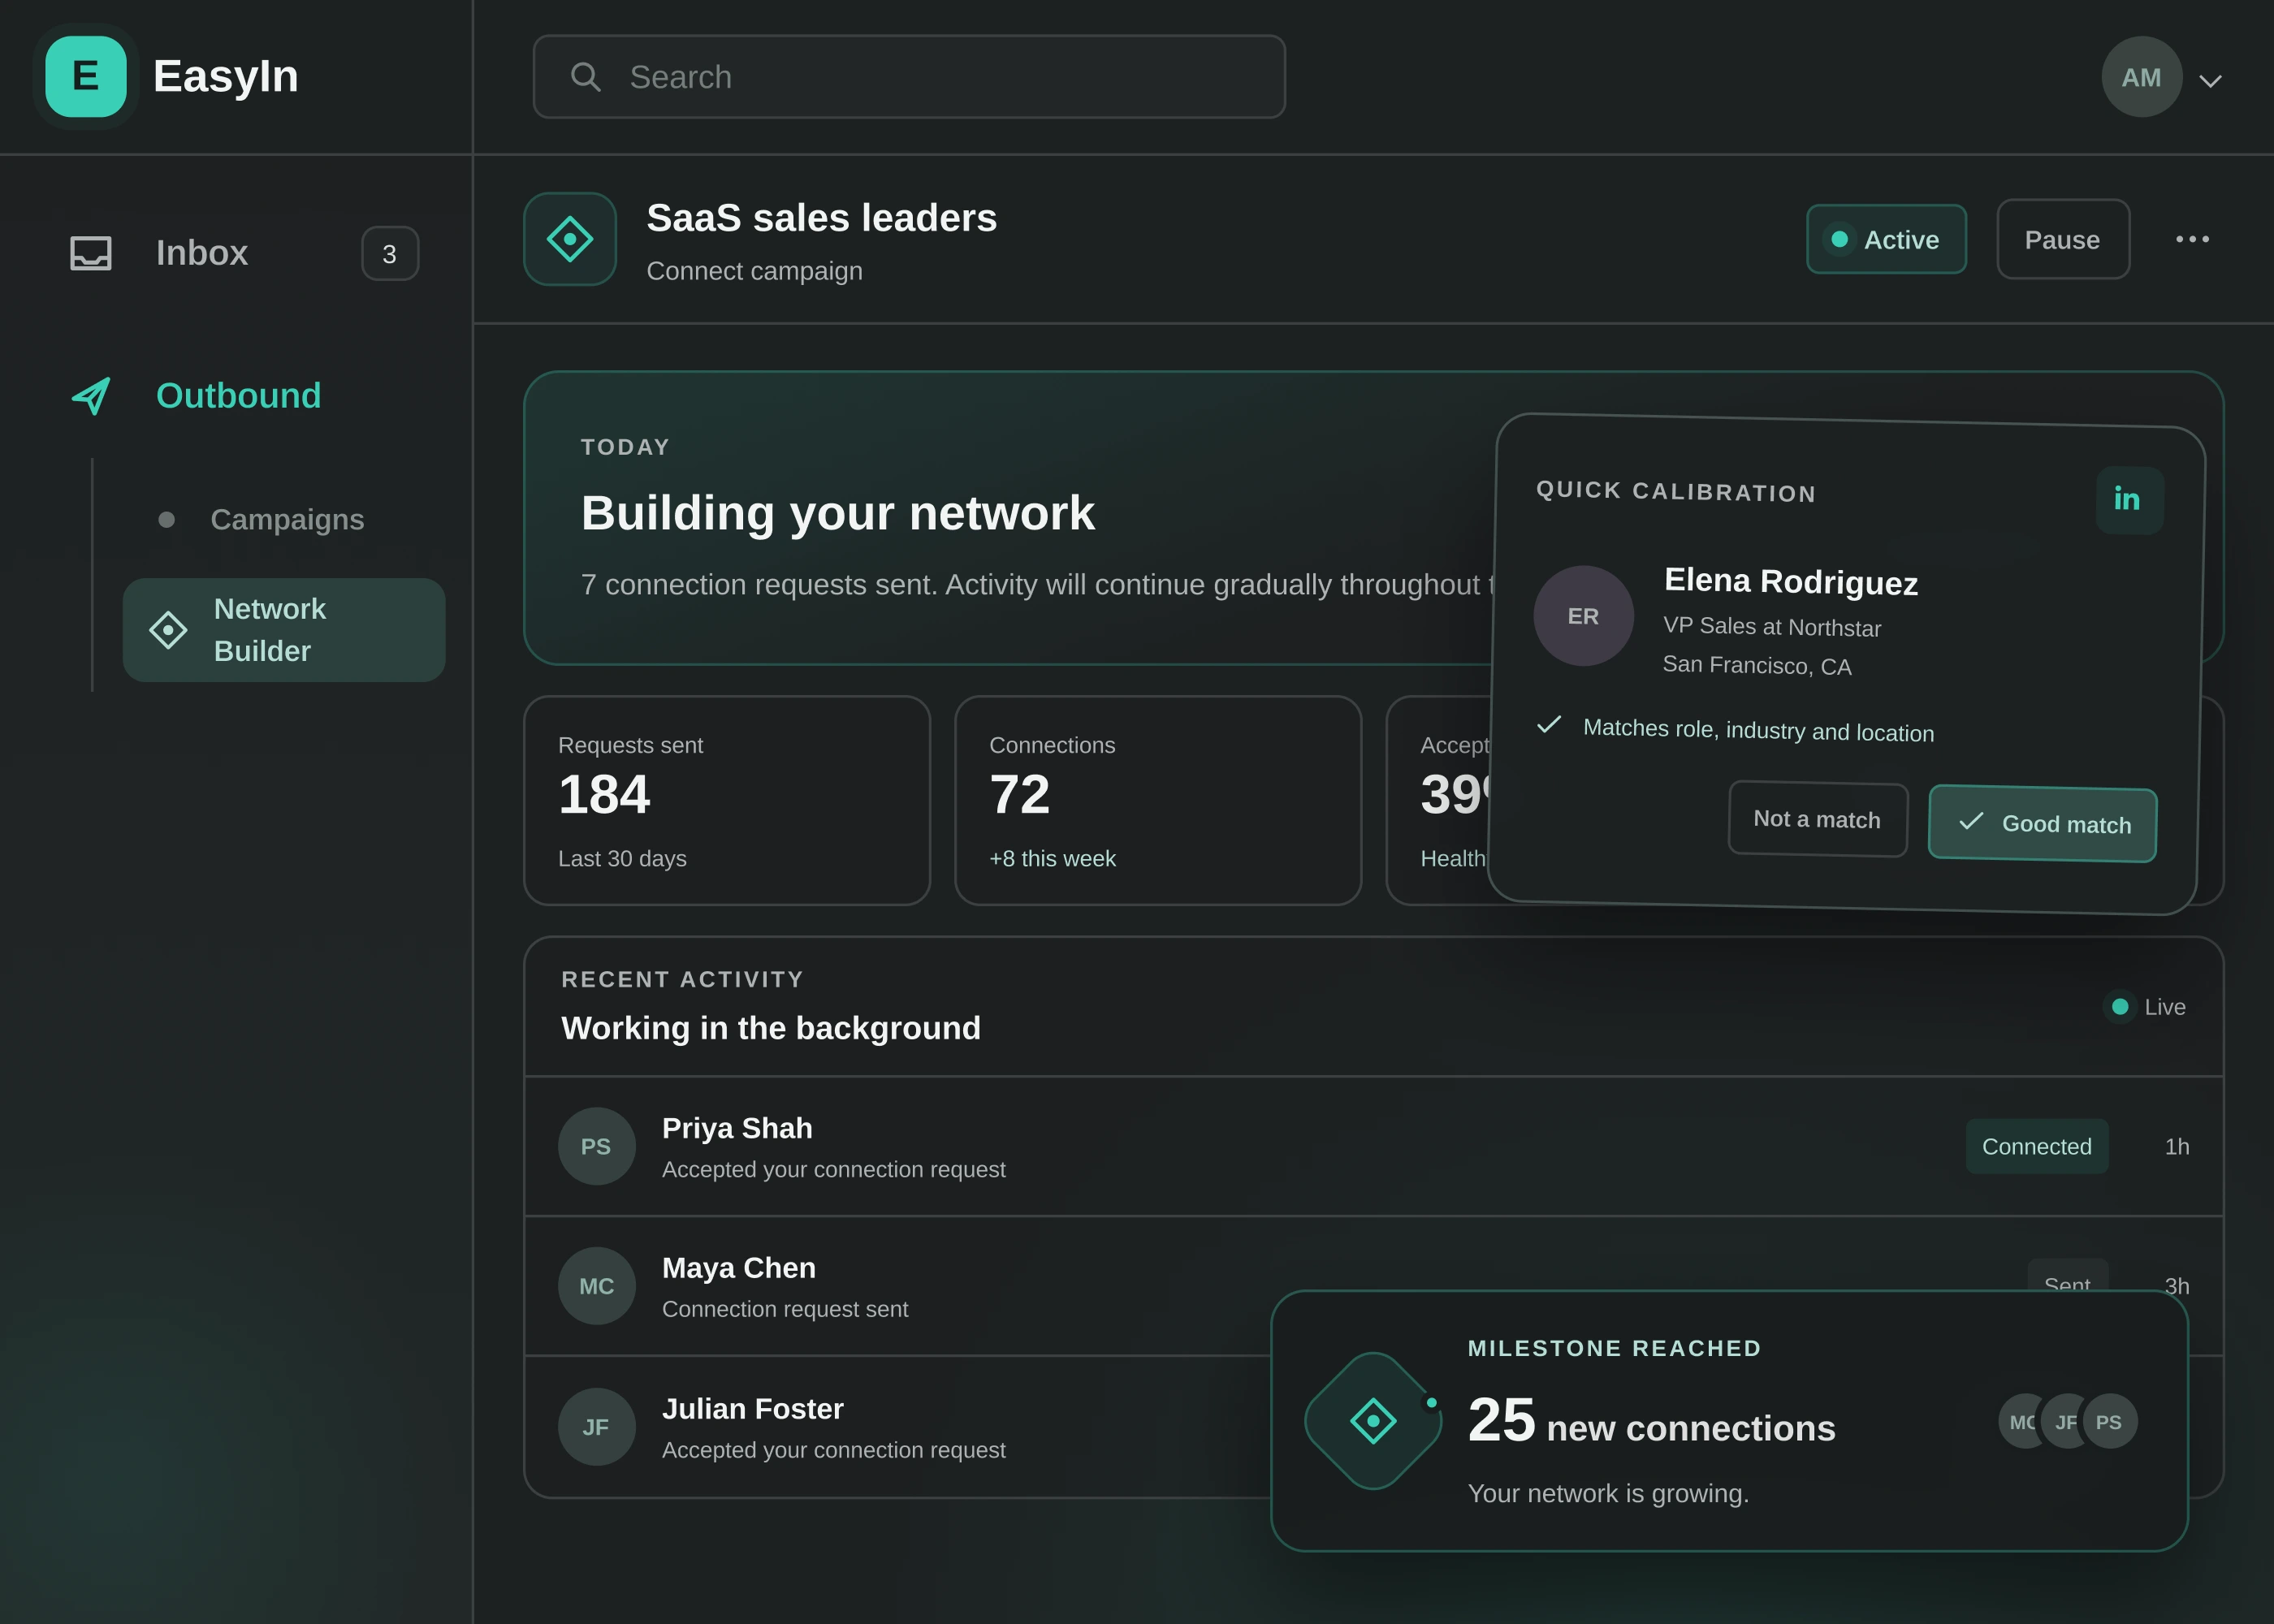
Task: Click the EasyIn logo icon
Action: 86,77
